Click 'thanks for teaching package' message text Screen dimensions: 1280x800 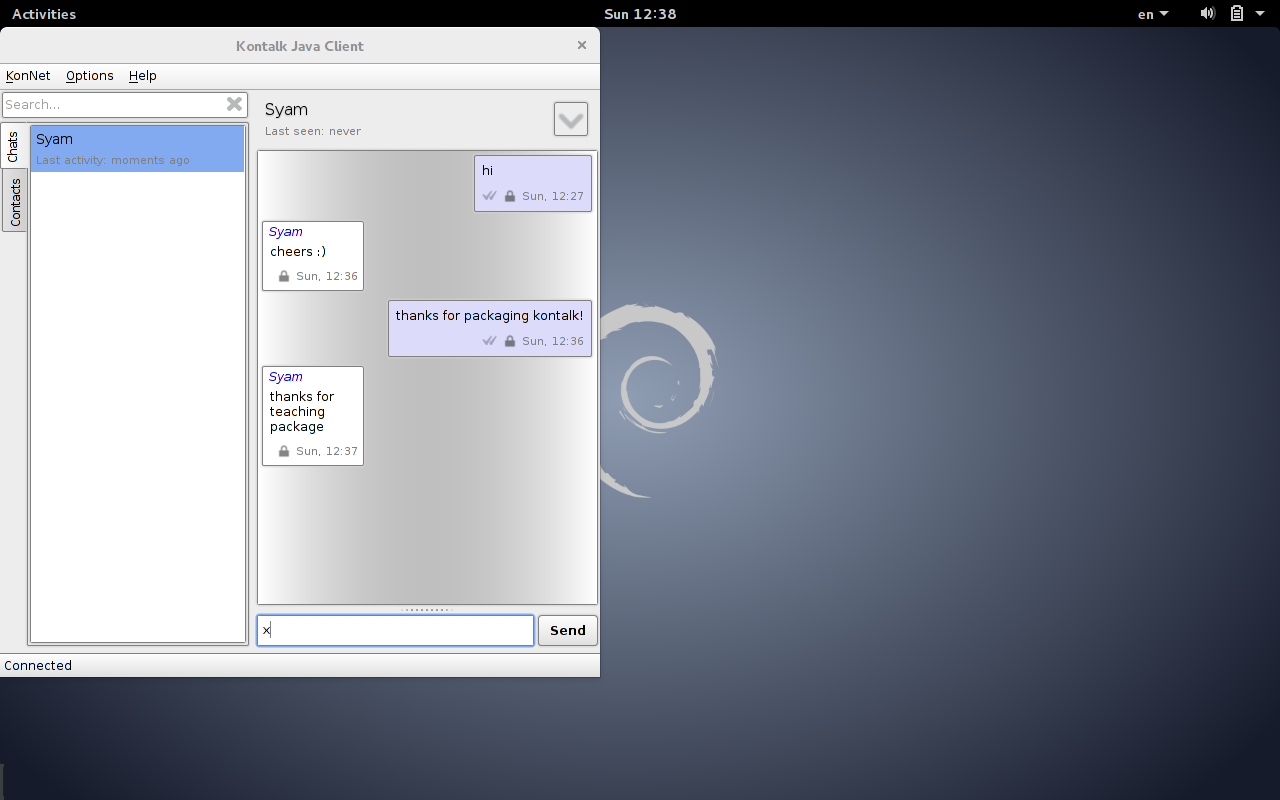[302, 411]
